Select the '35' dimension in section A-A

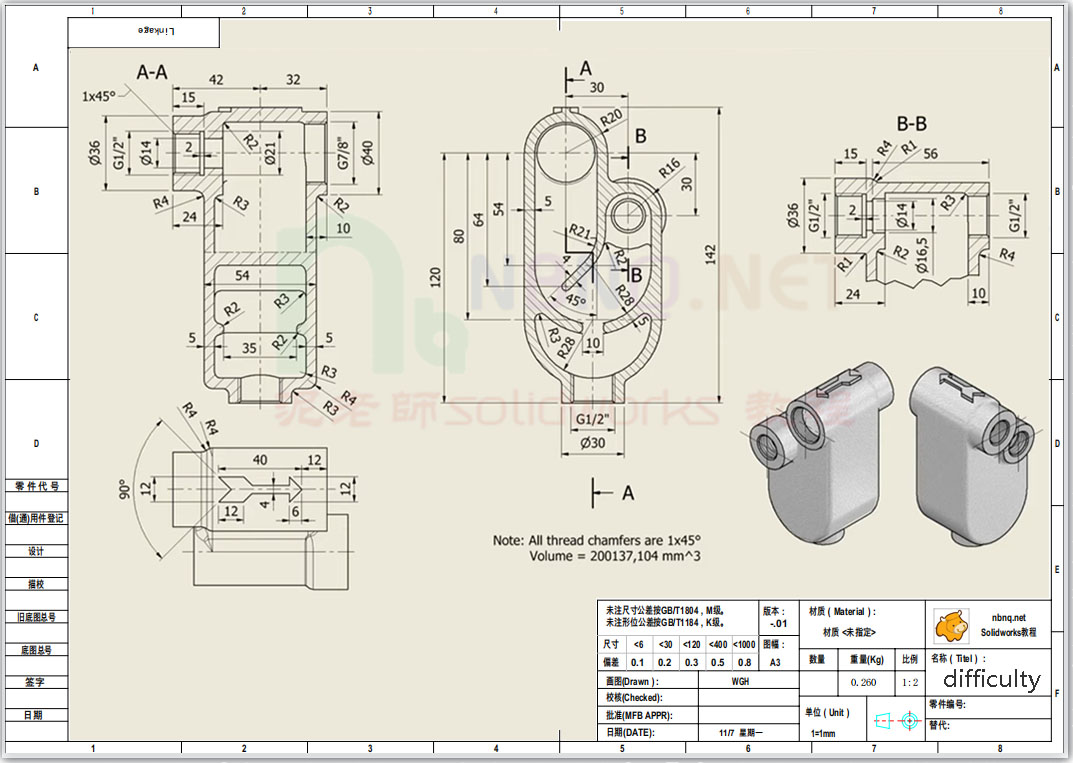coord(249,348)
